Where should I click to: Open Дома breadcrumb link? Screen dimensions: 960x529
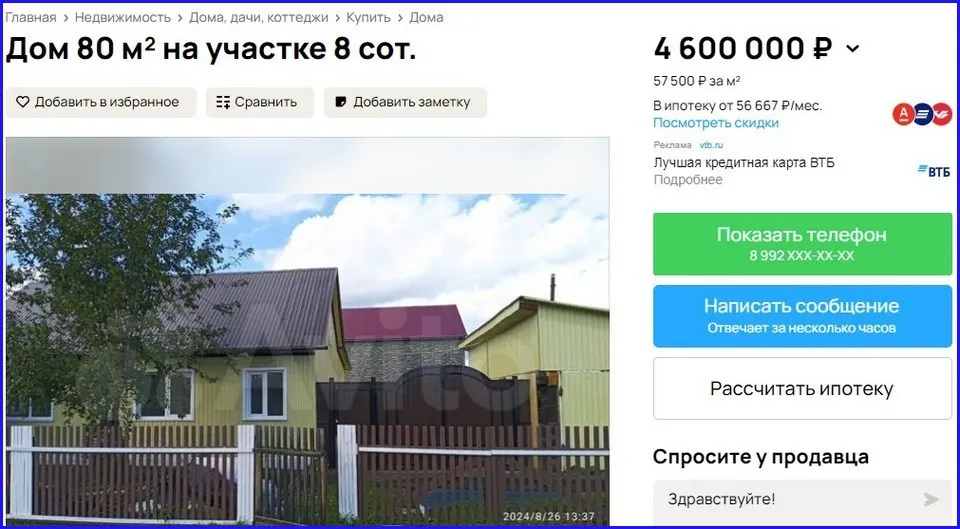(426, 18)
